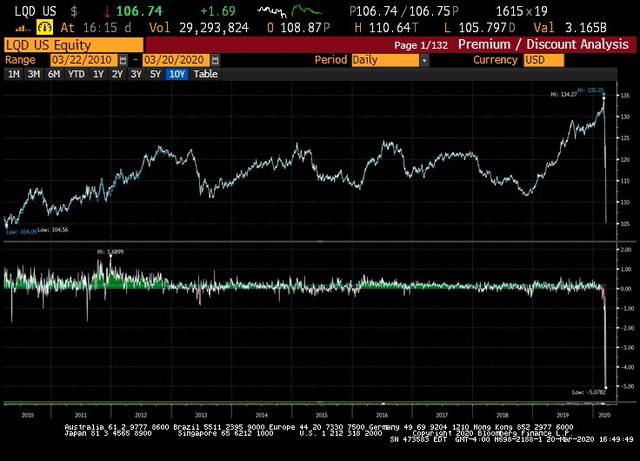The image size is (640, 461).
Task: Click the red down arrow beside price 106.74
Action: tap(107, 10)
